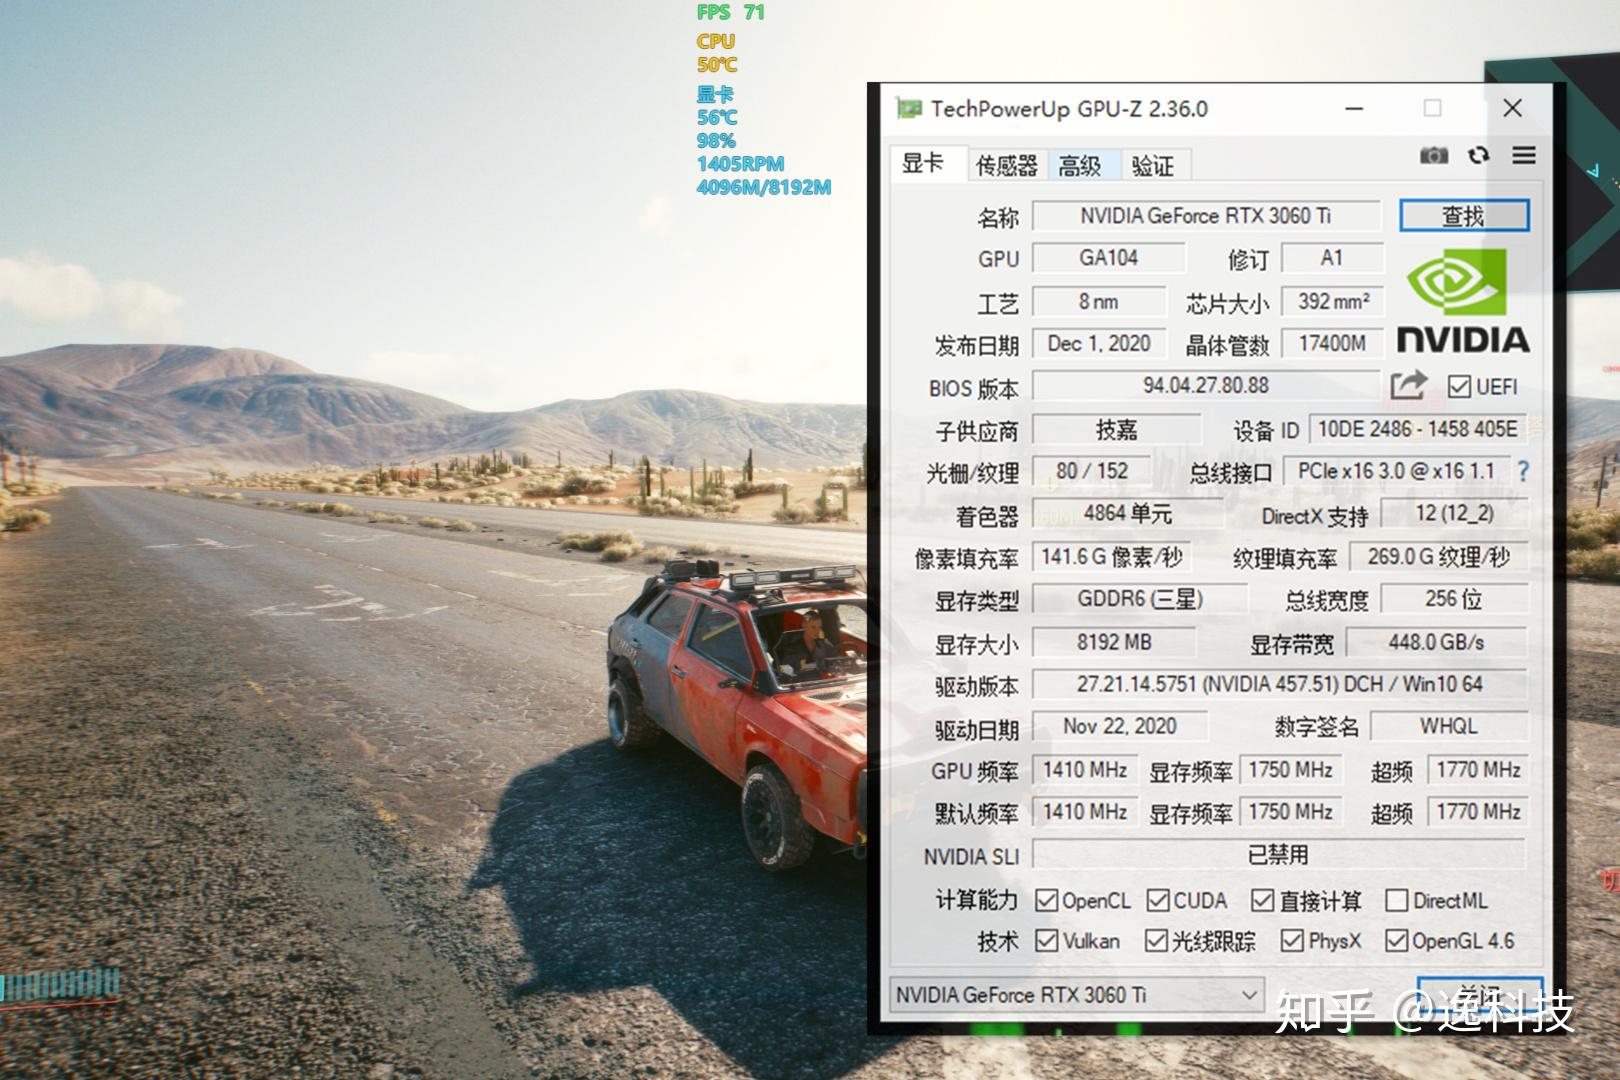Click the Nov 22, 2020 driver date
Screen dimensions: 1620x1080
click(1120, 726)
